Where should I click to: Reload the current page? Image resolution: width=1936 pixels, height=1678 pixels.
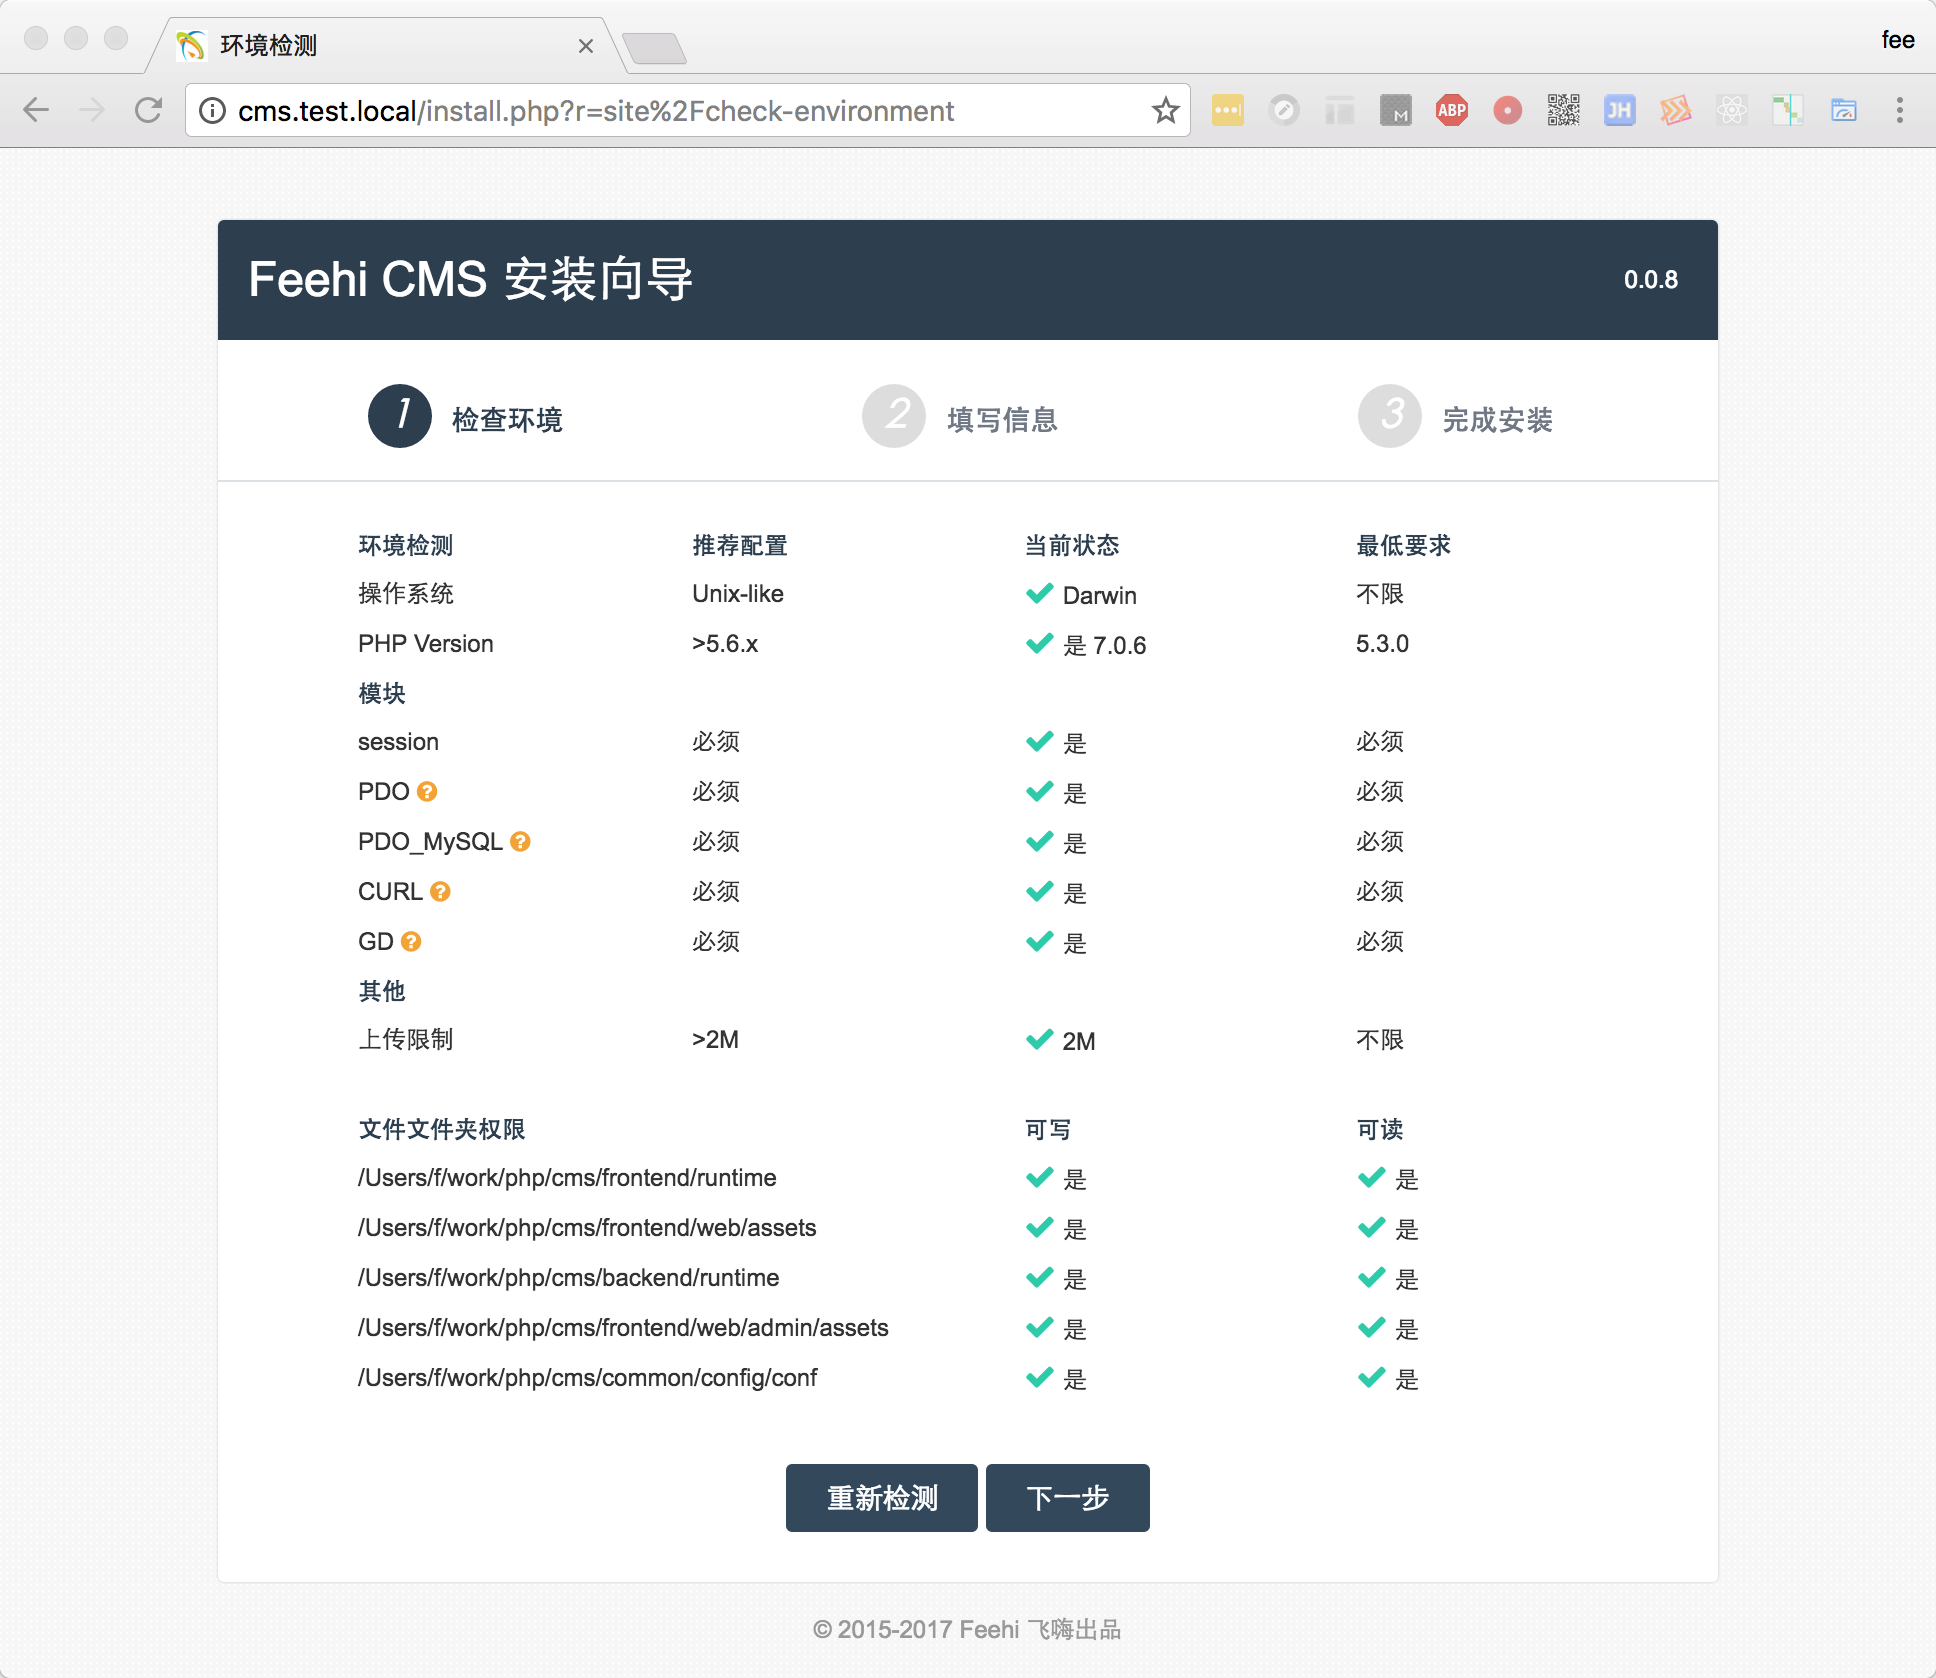coord(148,110)
